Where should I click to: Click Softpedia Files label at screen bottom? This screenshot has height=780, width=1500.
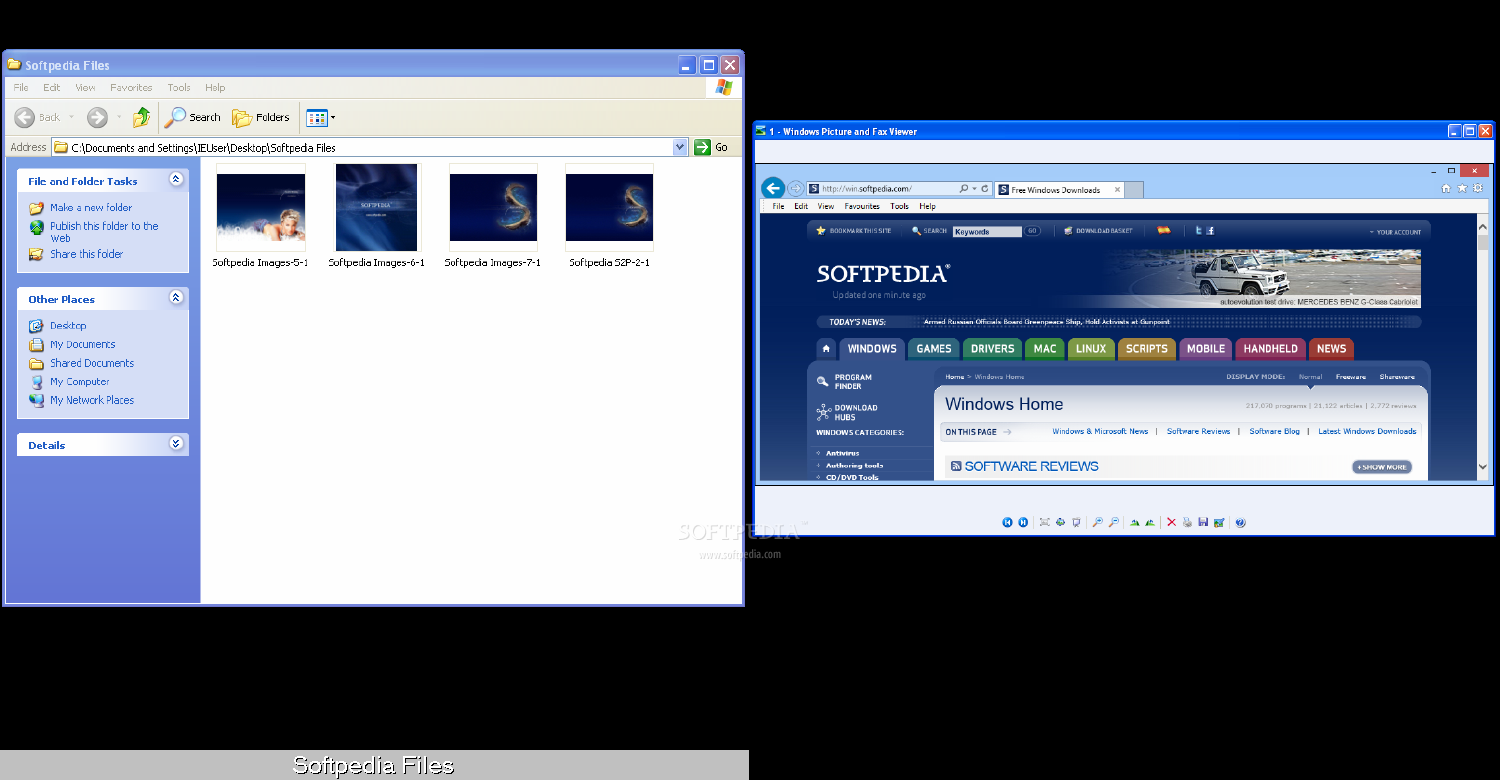(374, 766)
